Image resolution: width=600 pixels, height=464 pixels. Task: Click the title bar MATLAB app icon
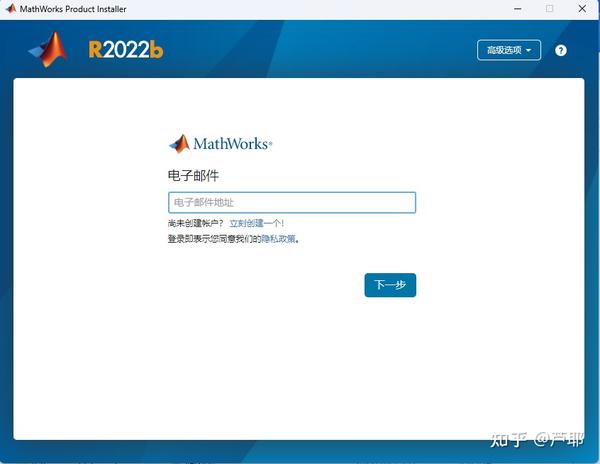pos(10,8)
